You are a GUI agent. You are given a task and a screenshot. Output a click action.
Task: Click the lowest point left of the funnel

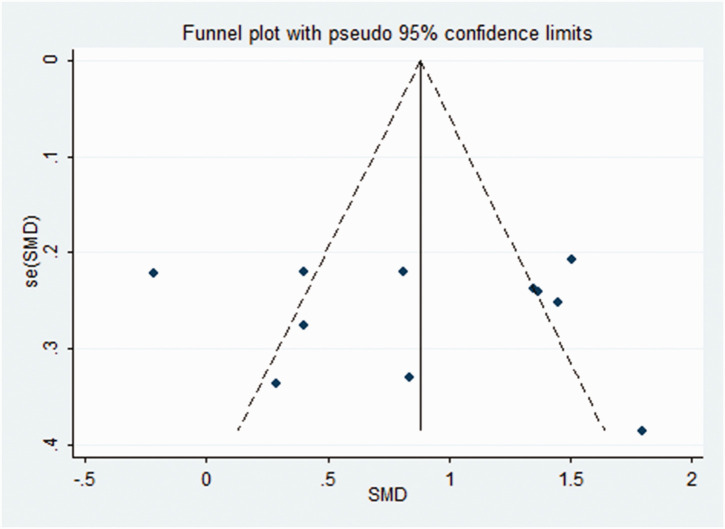point(276,383)
